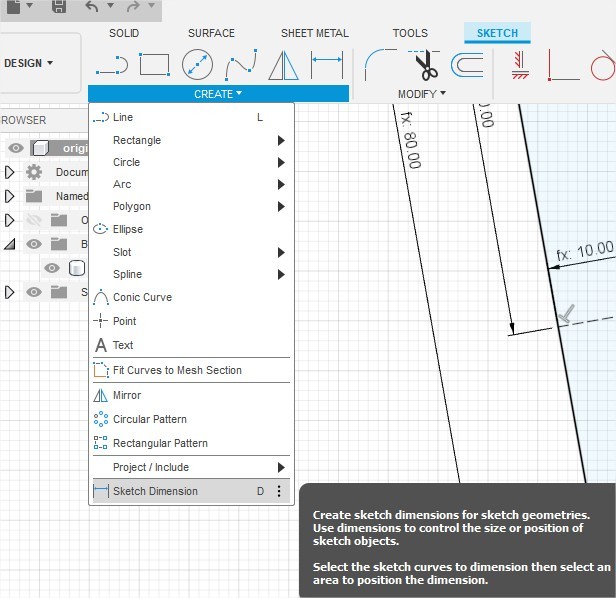Viewport: 616px width, 598px height.
Task: Click the Save icon
Action: coord(59,7)
